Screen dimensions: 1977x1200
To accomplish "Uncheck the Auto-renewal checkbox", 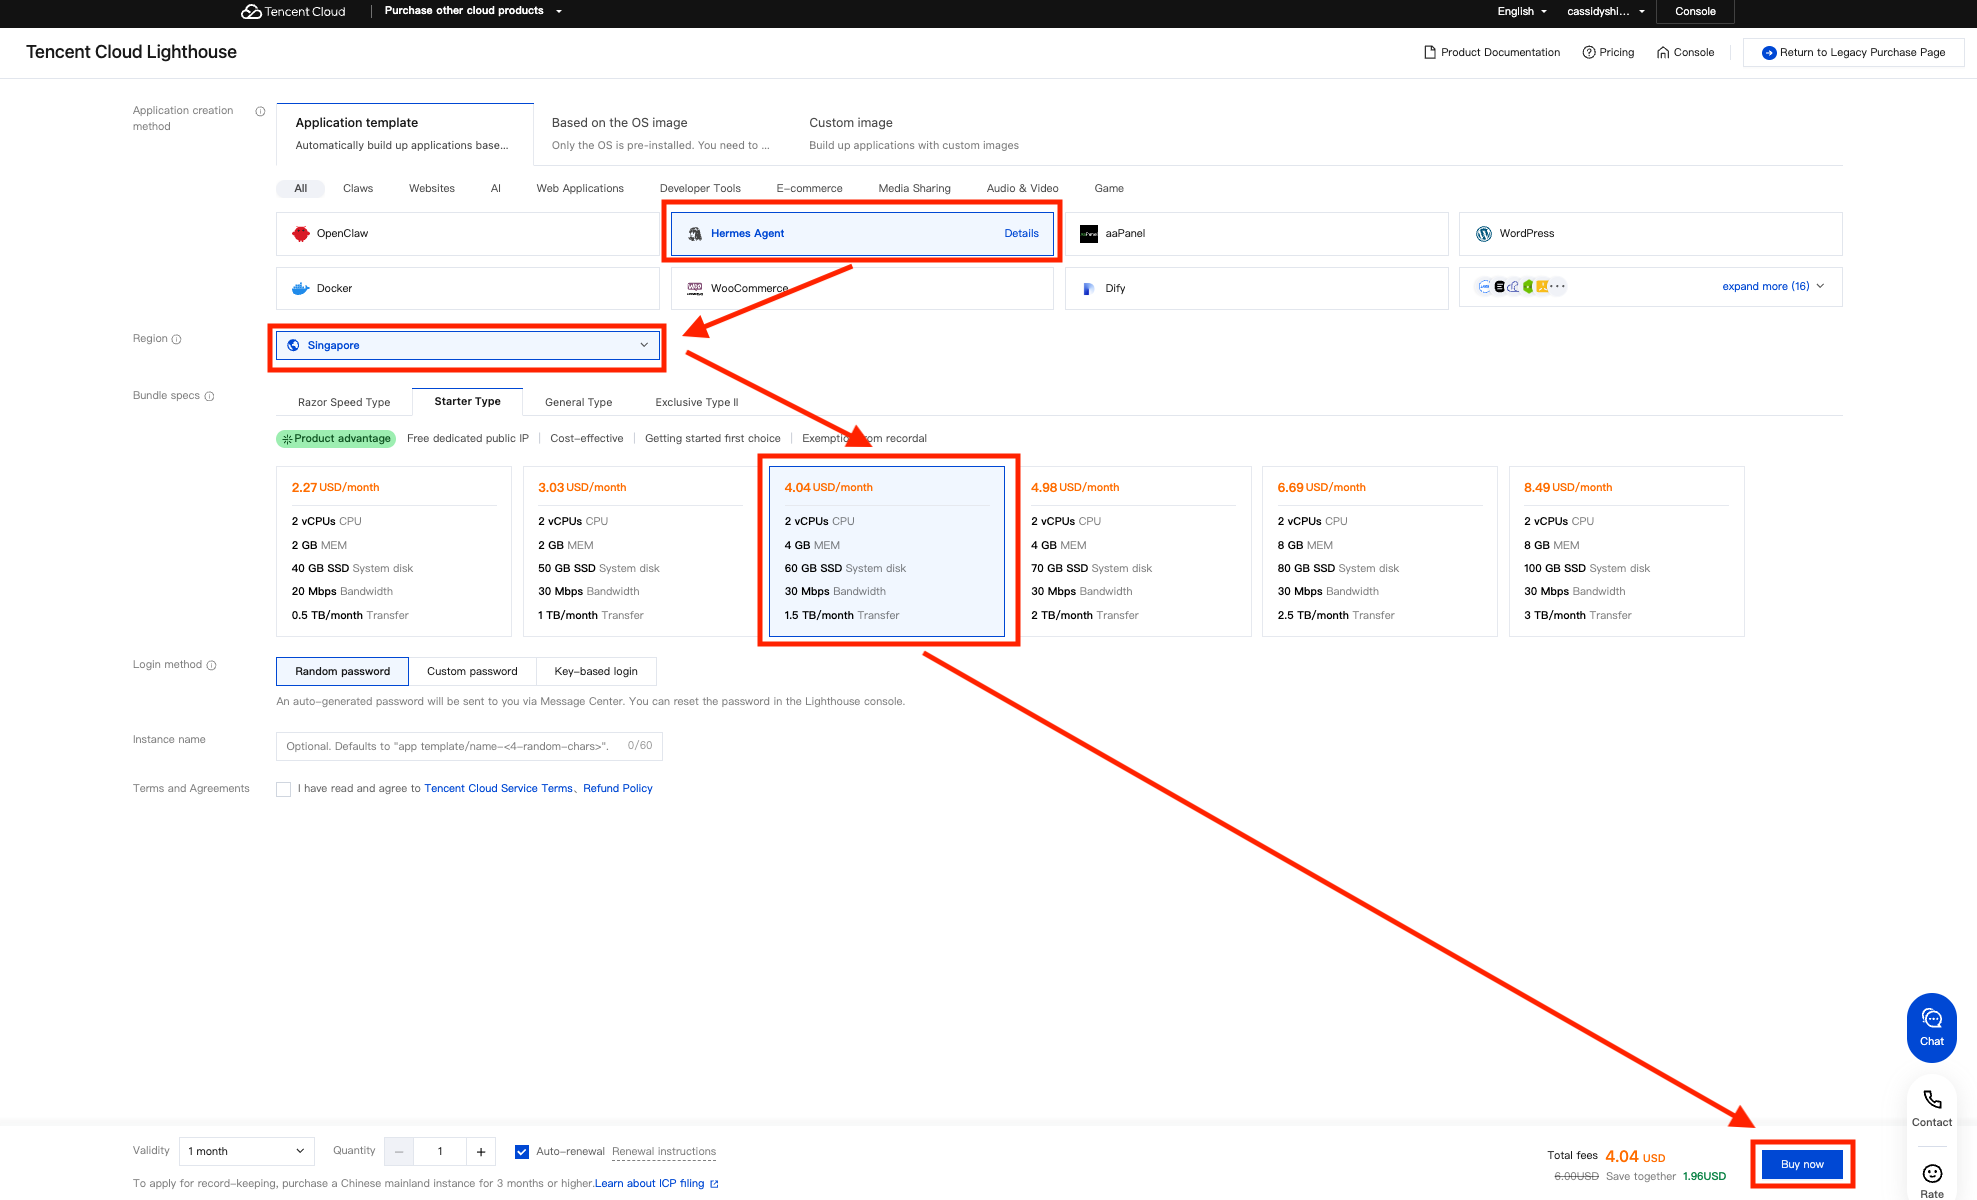I will point(522,1152).
